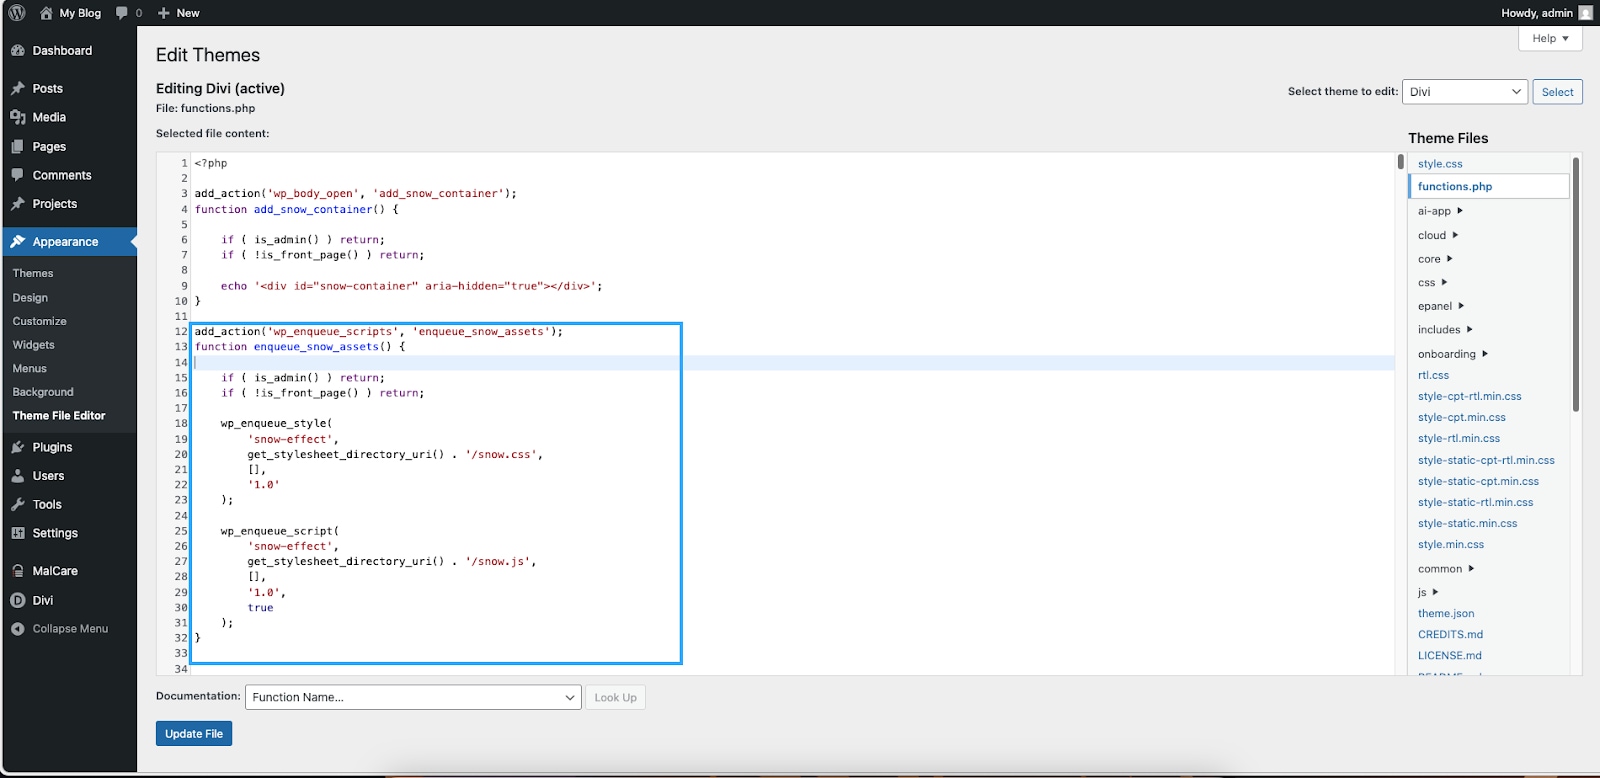Open the Background submenu item
This screenshot has height=778, width=1600.
point(43,392)
